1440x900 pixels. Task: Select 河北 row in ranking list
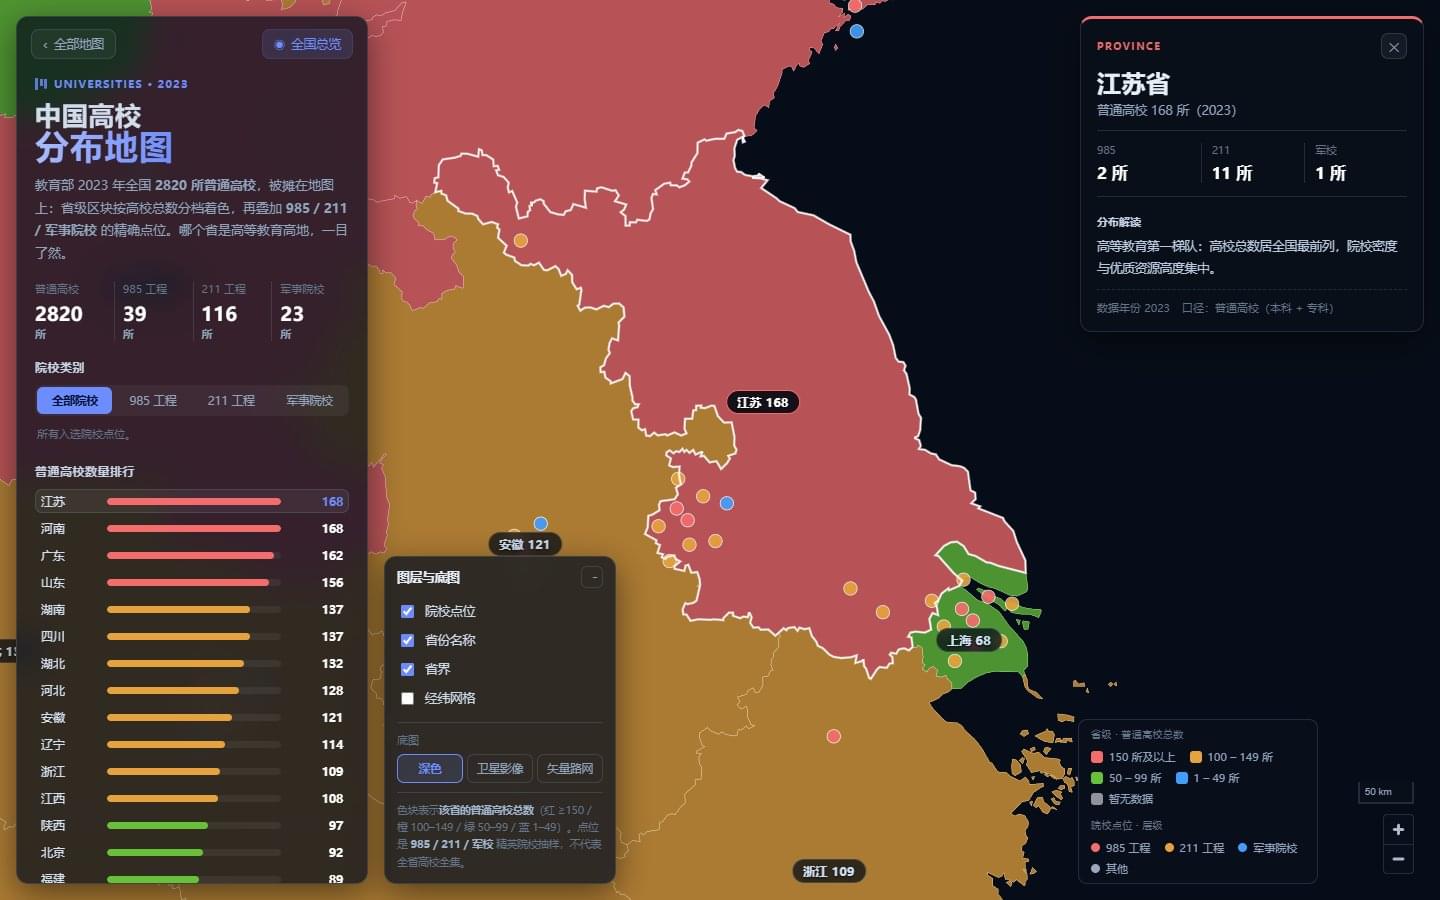192,690
